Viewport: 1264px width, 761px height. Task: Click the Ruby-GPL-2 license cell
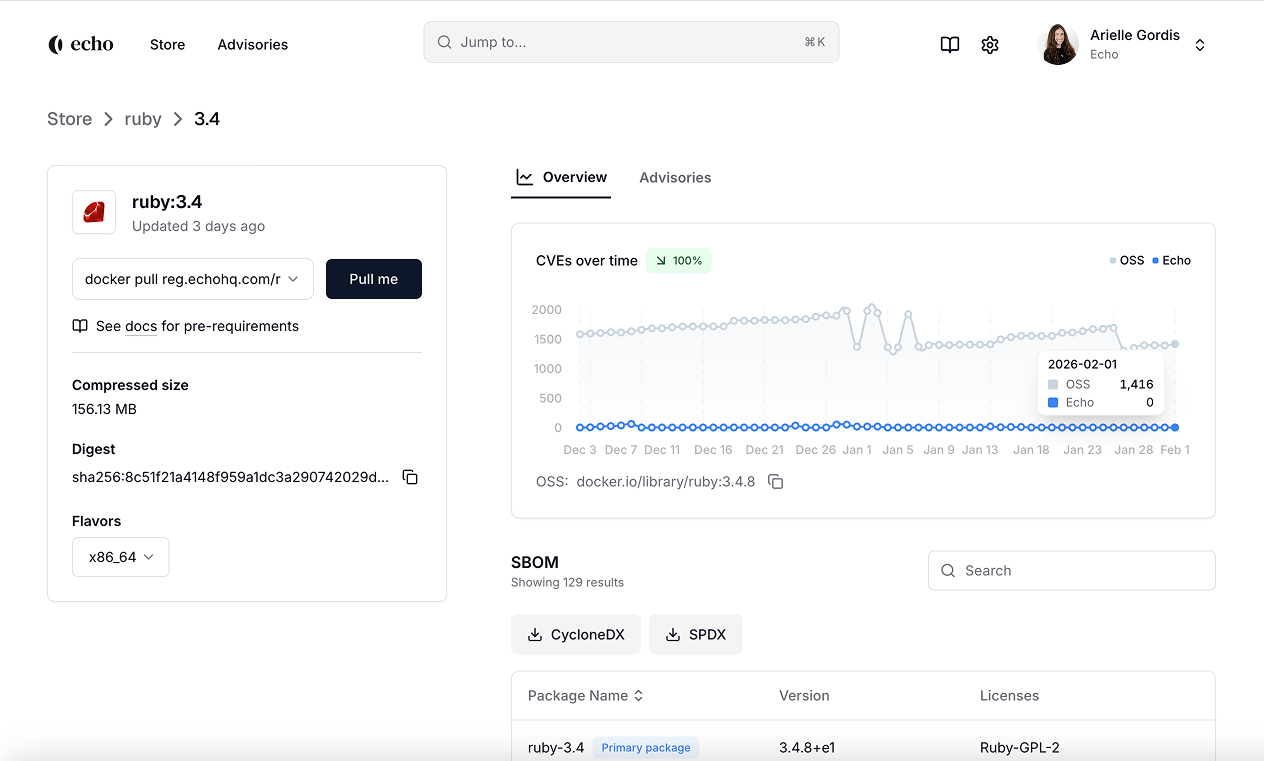[x=1020, y=747]
